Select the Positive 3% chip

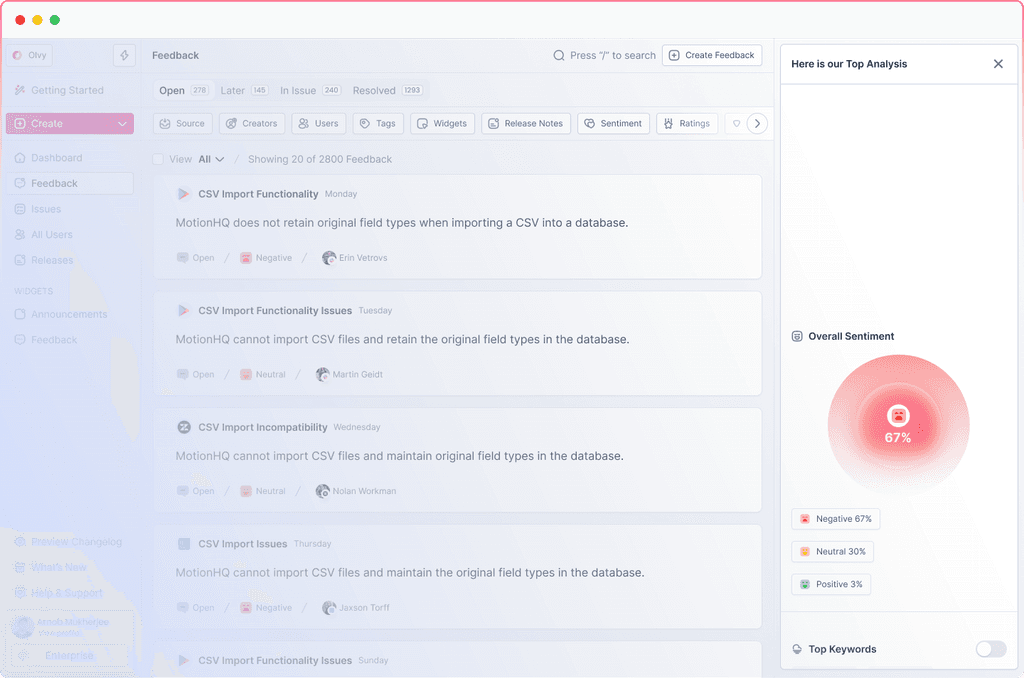point(831,585)
